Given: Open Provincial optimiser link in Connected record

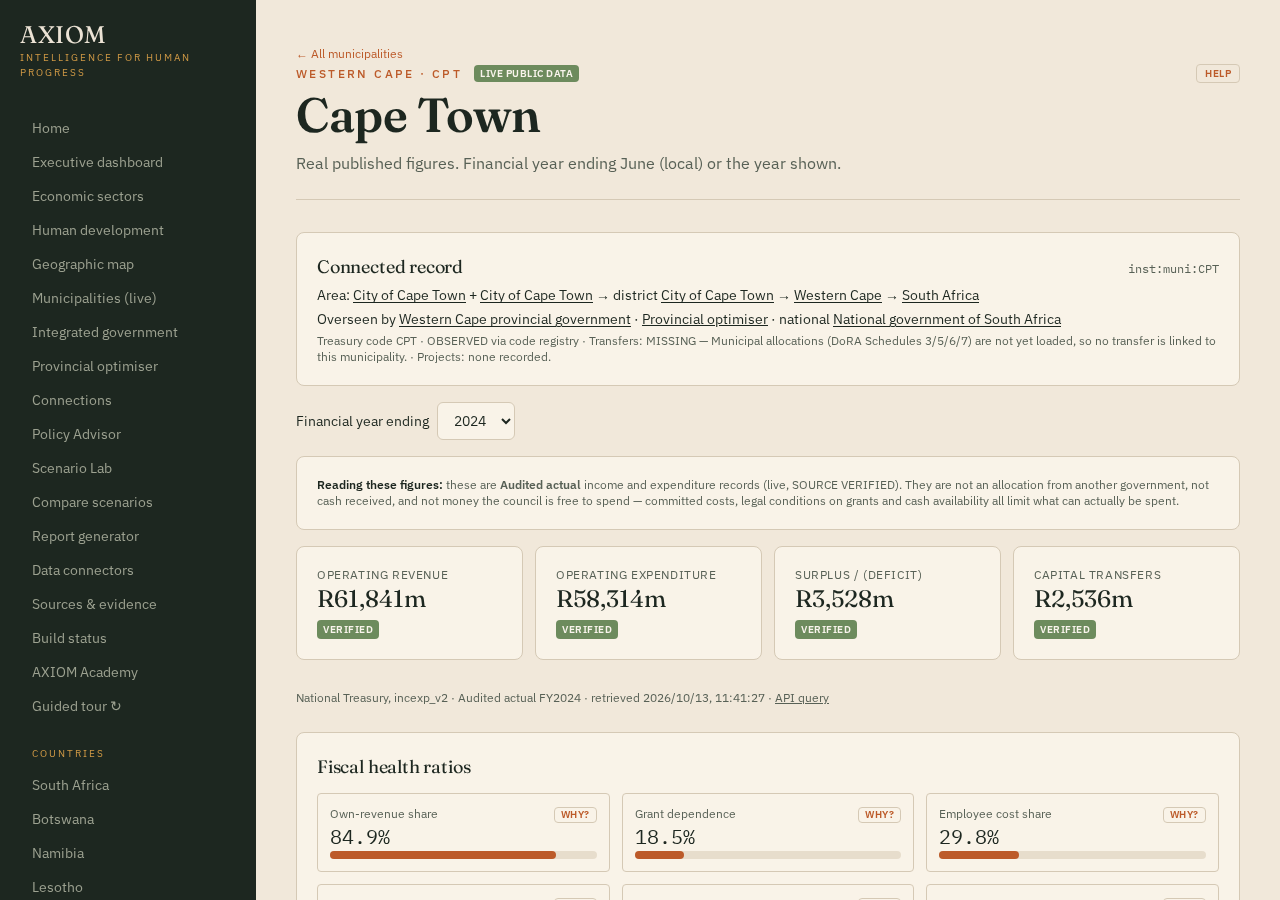Looking at the screenshot, I should [x=705, y=319].
